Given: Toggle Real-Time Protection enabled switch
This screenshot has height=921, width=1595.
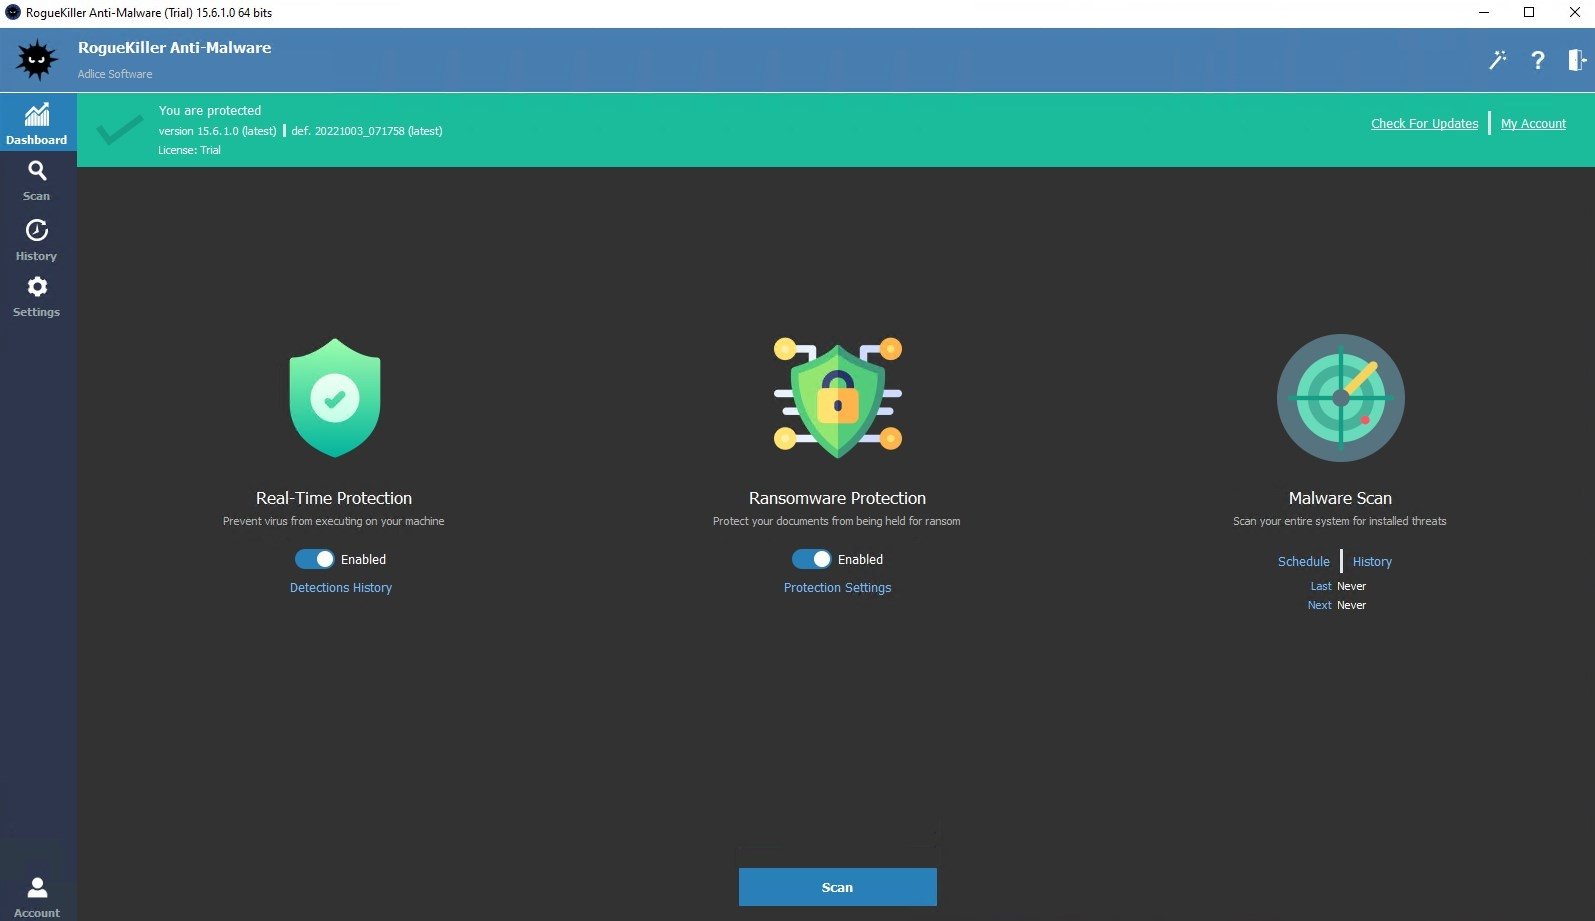Looking at the screenshot, I should tap(314, 559).
